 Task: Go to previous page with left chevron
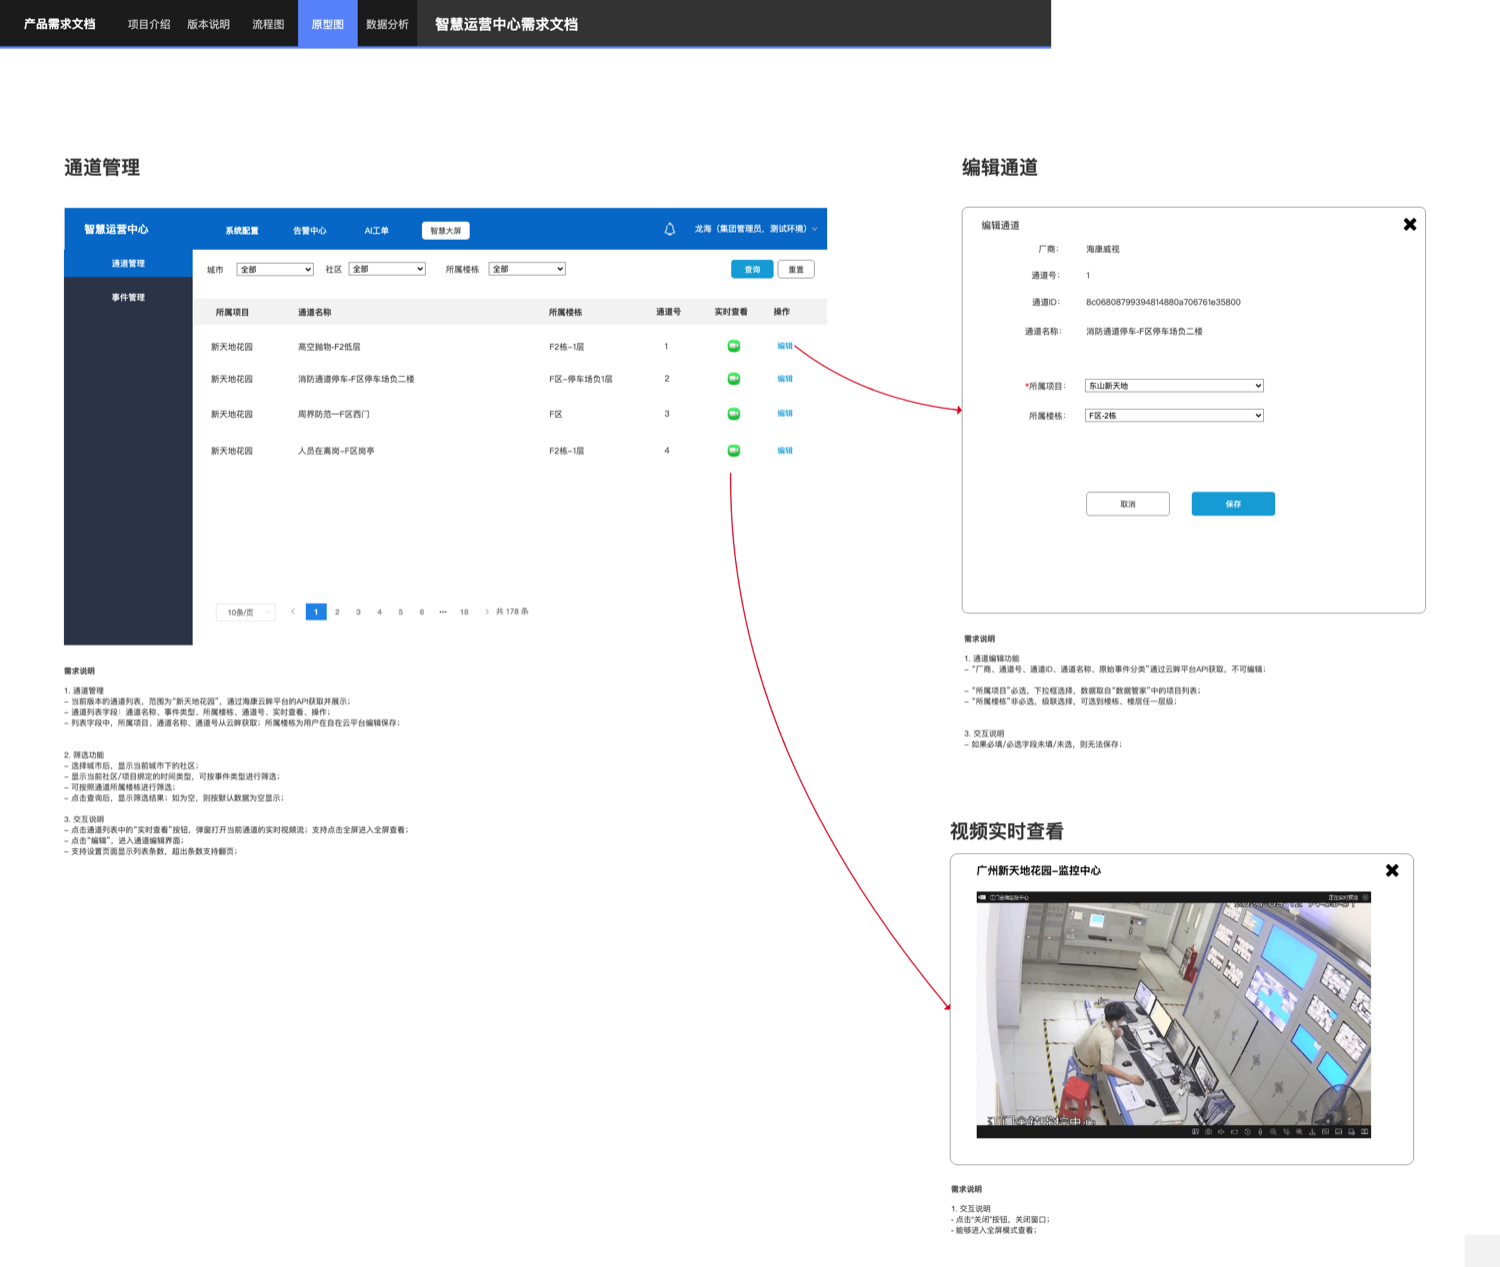coord(293,612)
